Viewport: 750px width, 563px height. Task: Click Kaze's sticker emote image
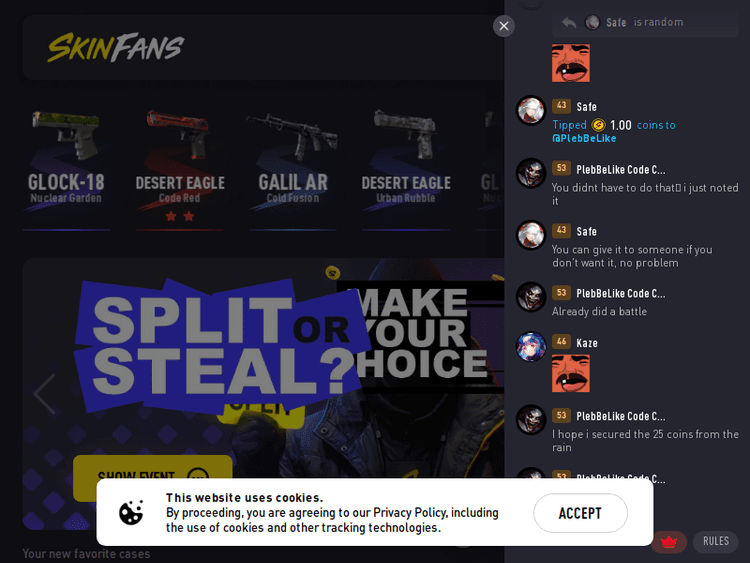571,373
